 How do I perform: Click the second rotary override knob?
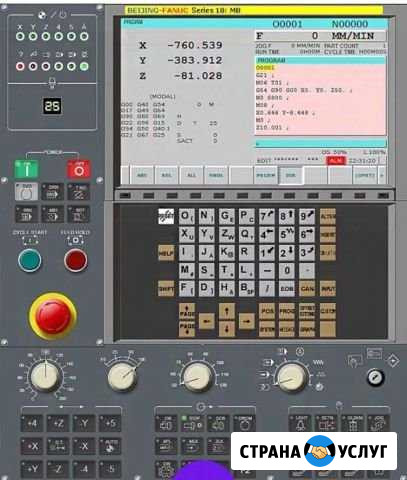[122, 377]
